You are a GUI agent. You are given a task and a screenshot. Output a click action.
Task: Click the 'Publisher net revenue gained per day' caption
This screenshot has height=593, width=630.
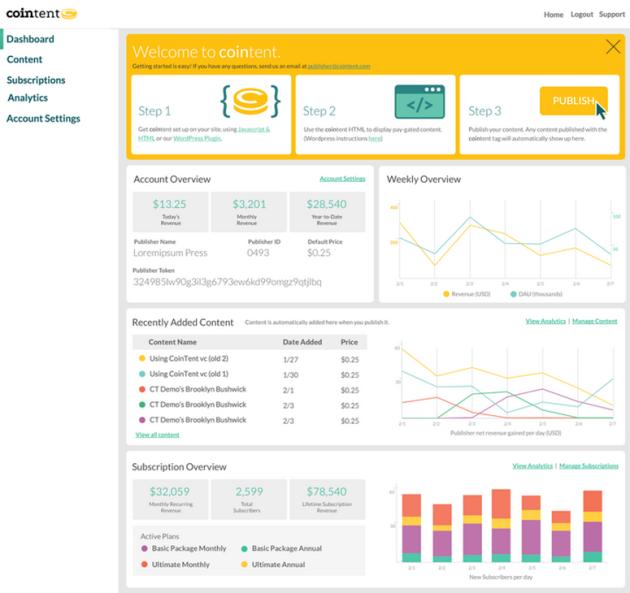click(505, 433)
